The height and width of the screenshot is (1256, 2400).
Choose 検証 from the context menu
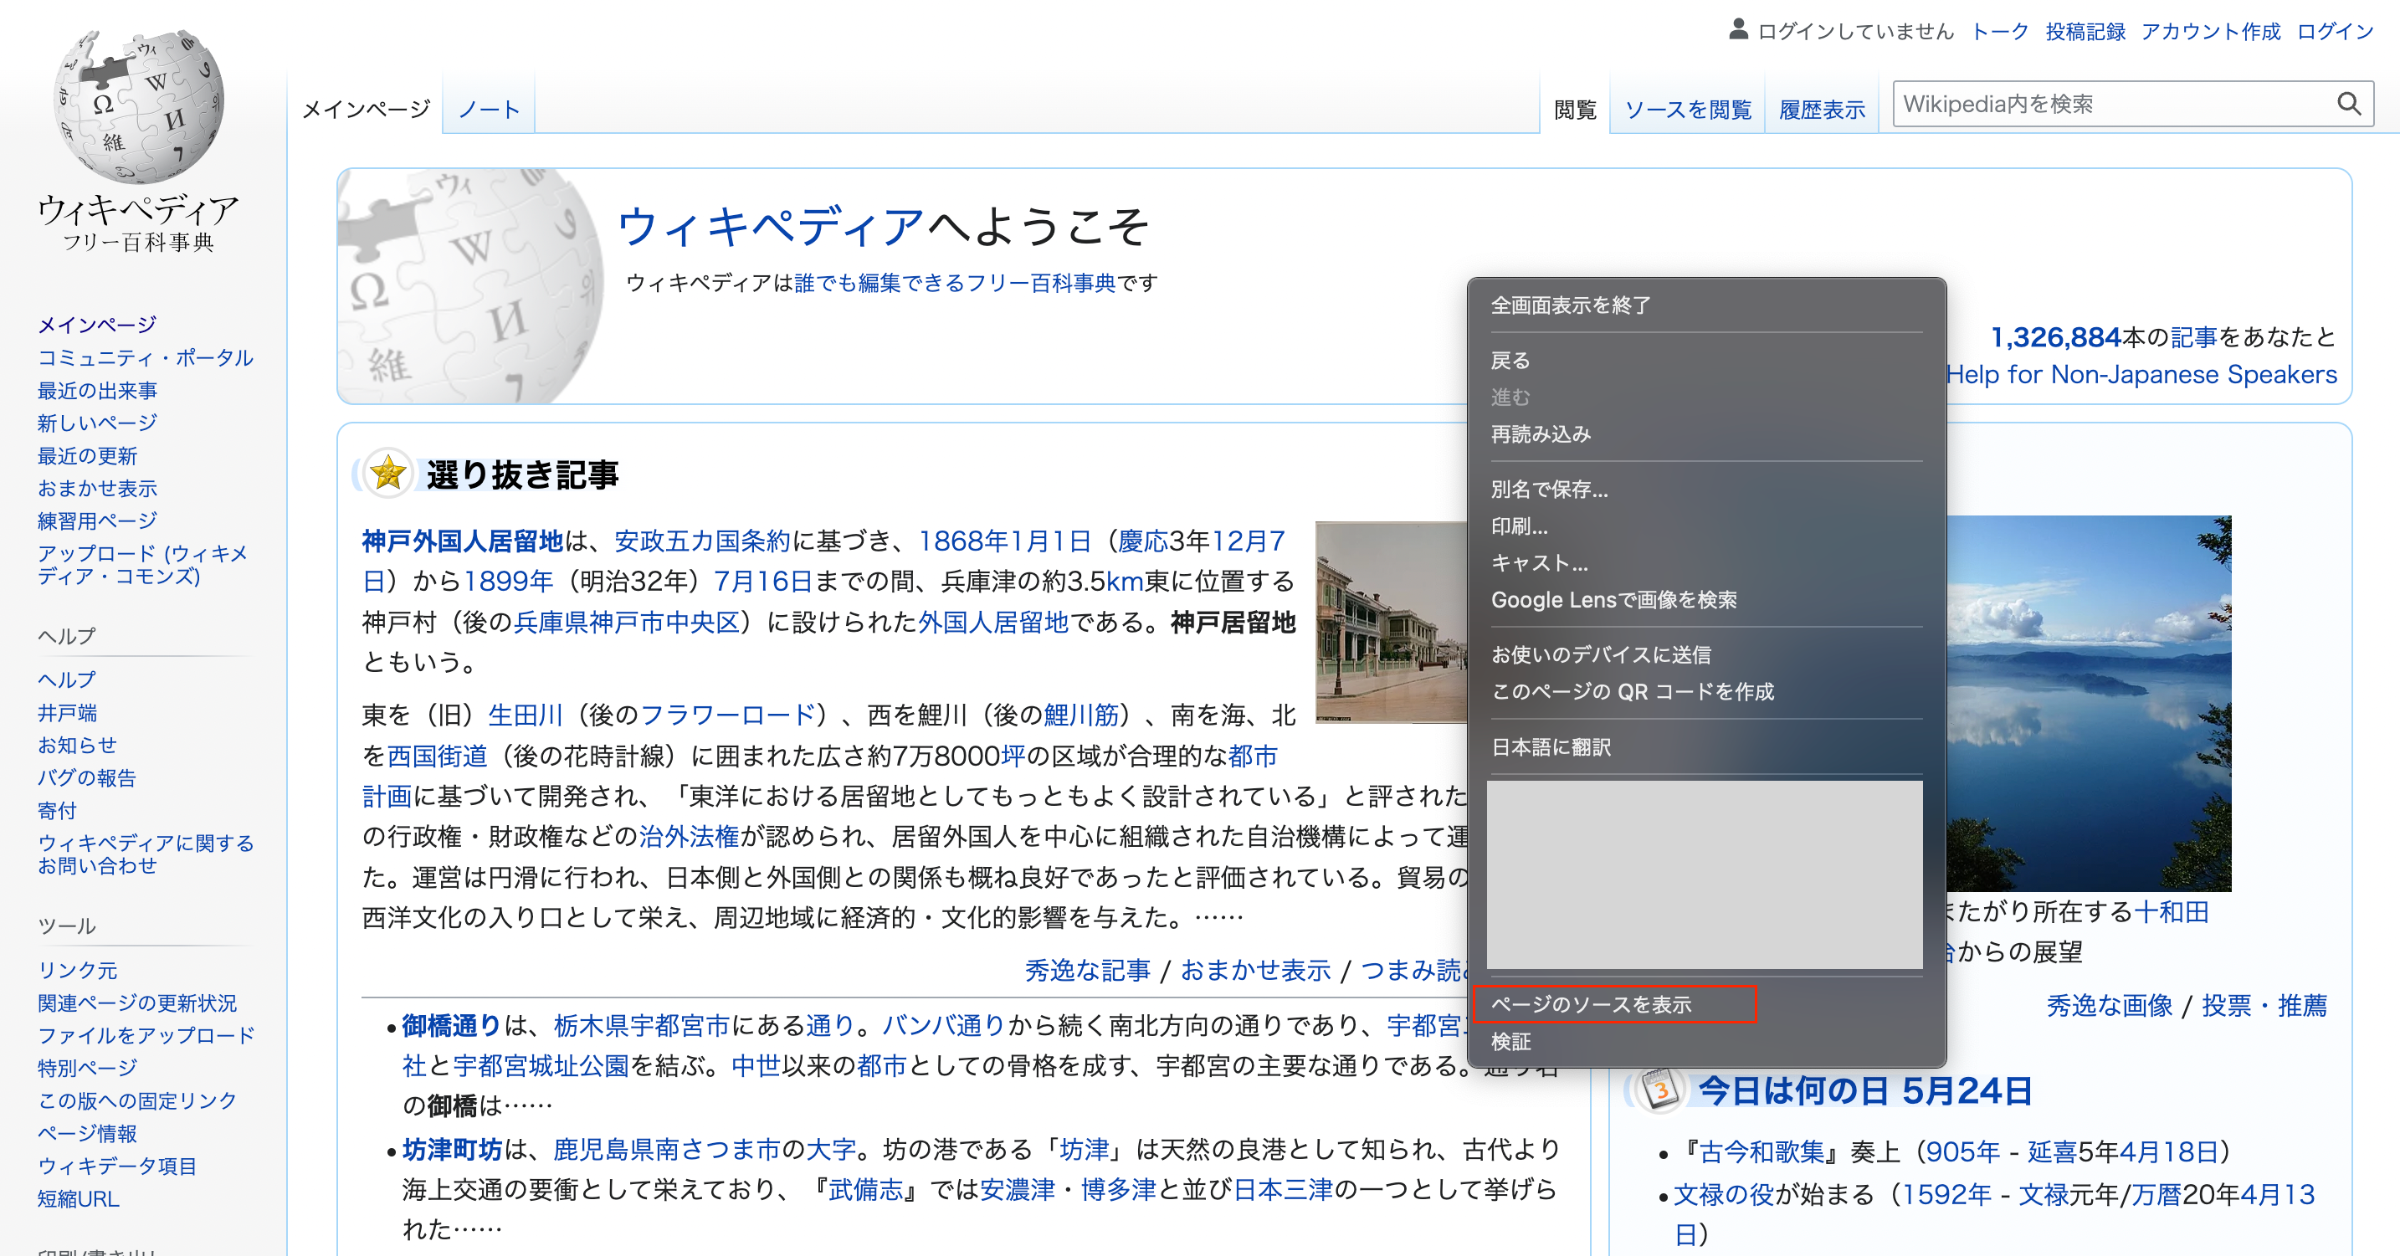pos(1706,1042)
